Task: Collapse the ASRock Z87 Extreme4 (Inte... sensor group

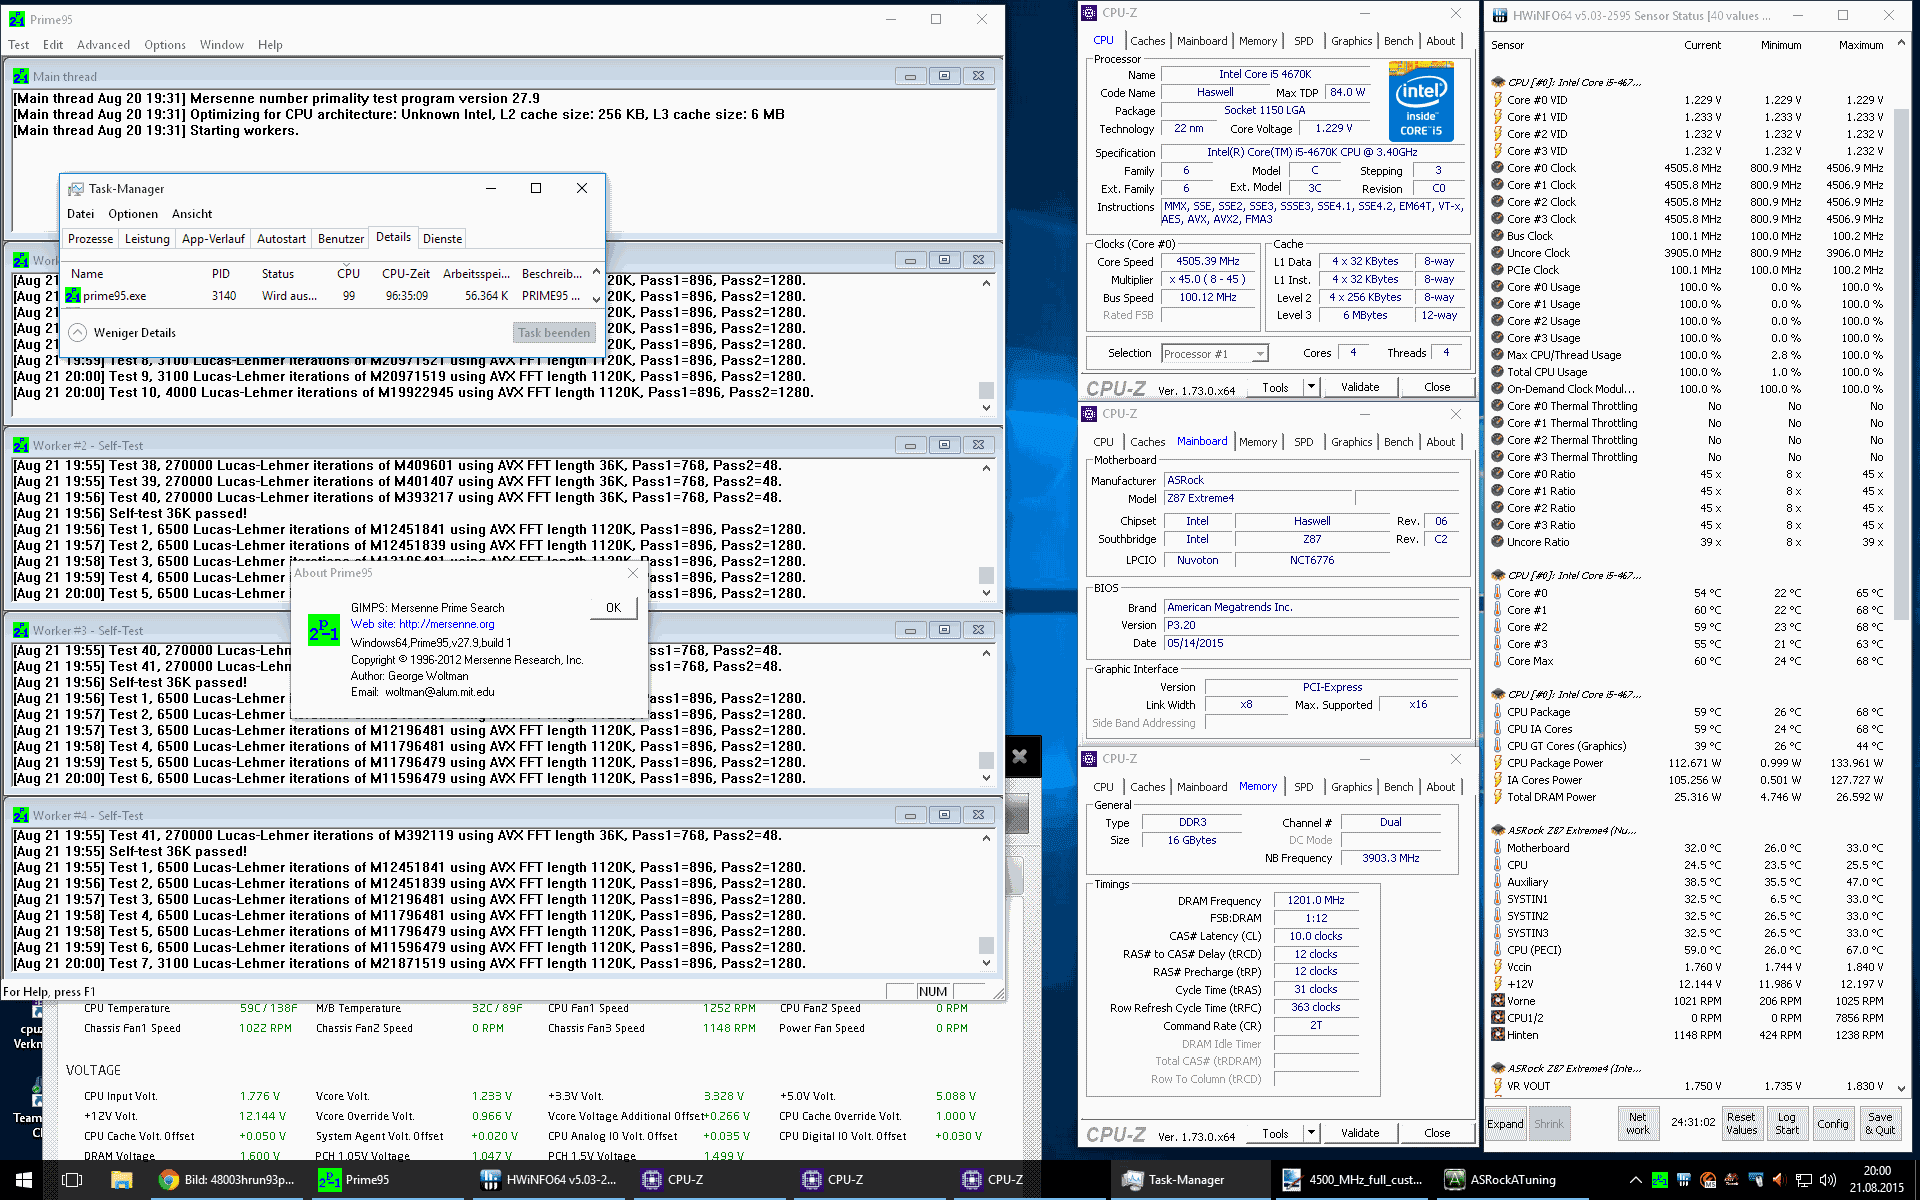Action: click(1498, 1068)
